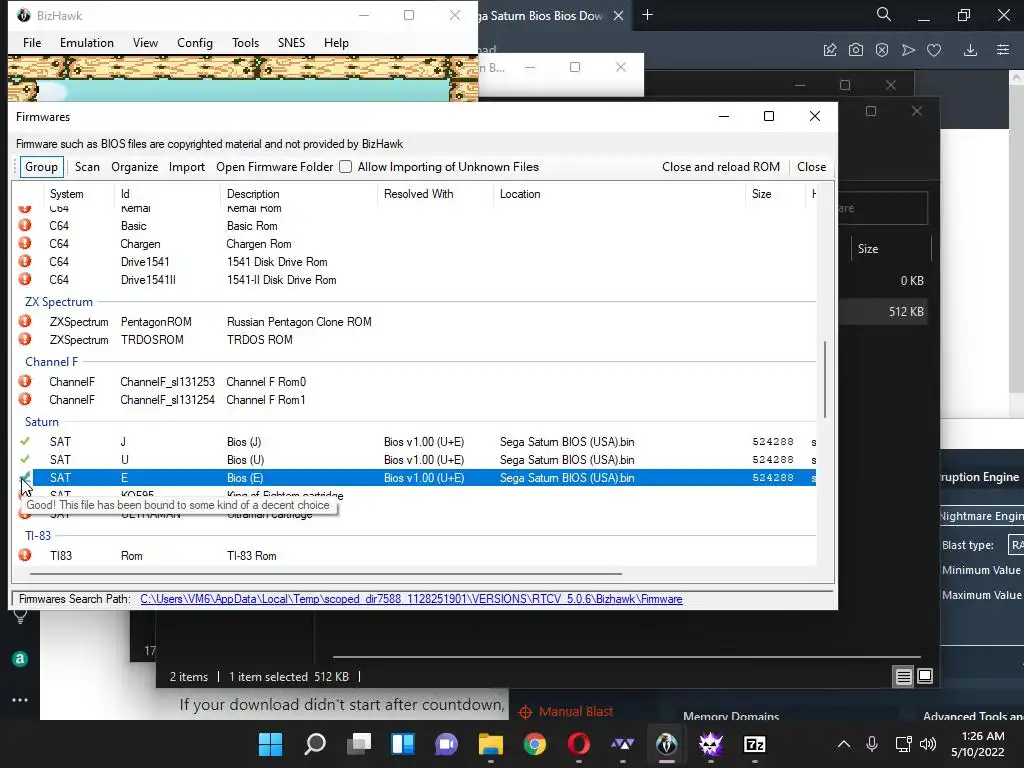The width and height of the screenshot is (1024, 768).
Task: Sort by the Size column header in Firmwares
Action: coord(761,194)
